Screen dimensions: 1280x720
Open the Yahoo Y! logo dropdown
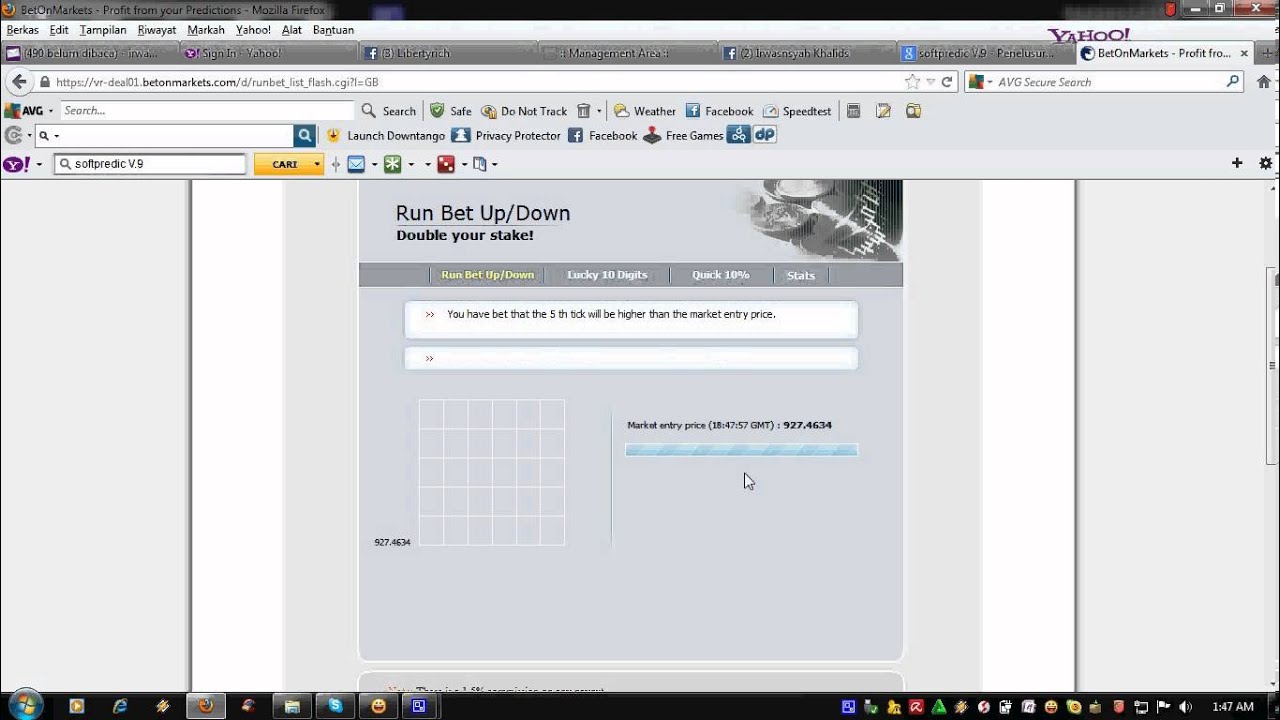click(x=39, y=164)
